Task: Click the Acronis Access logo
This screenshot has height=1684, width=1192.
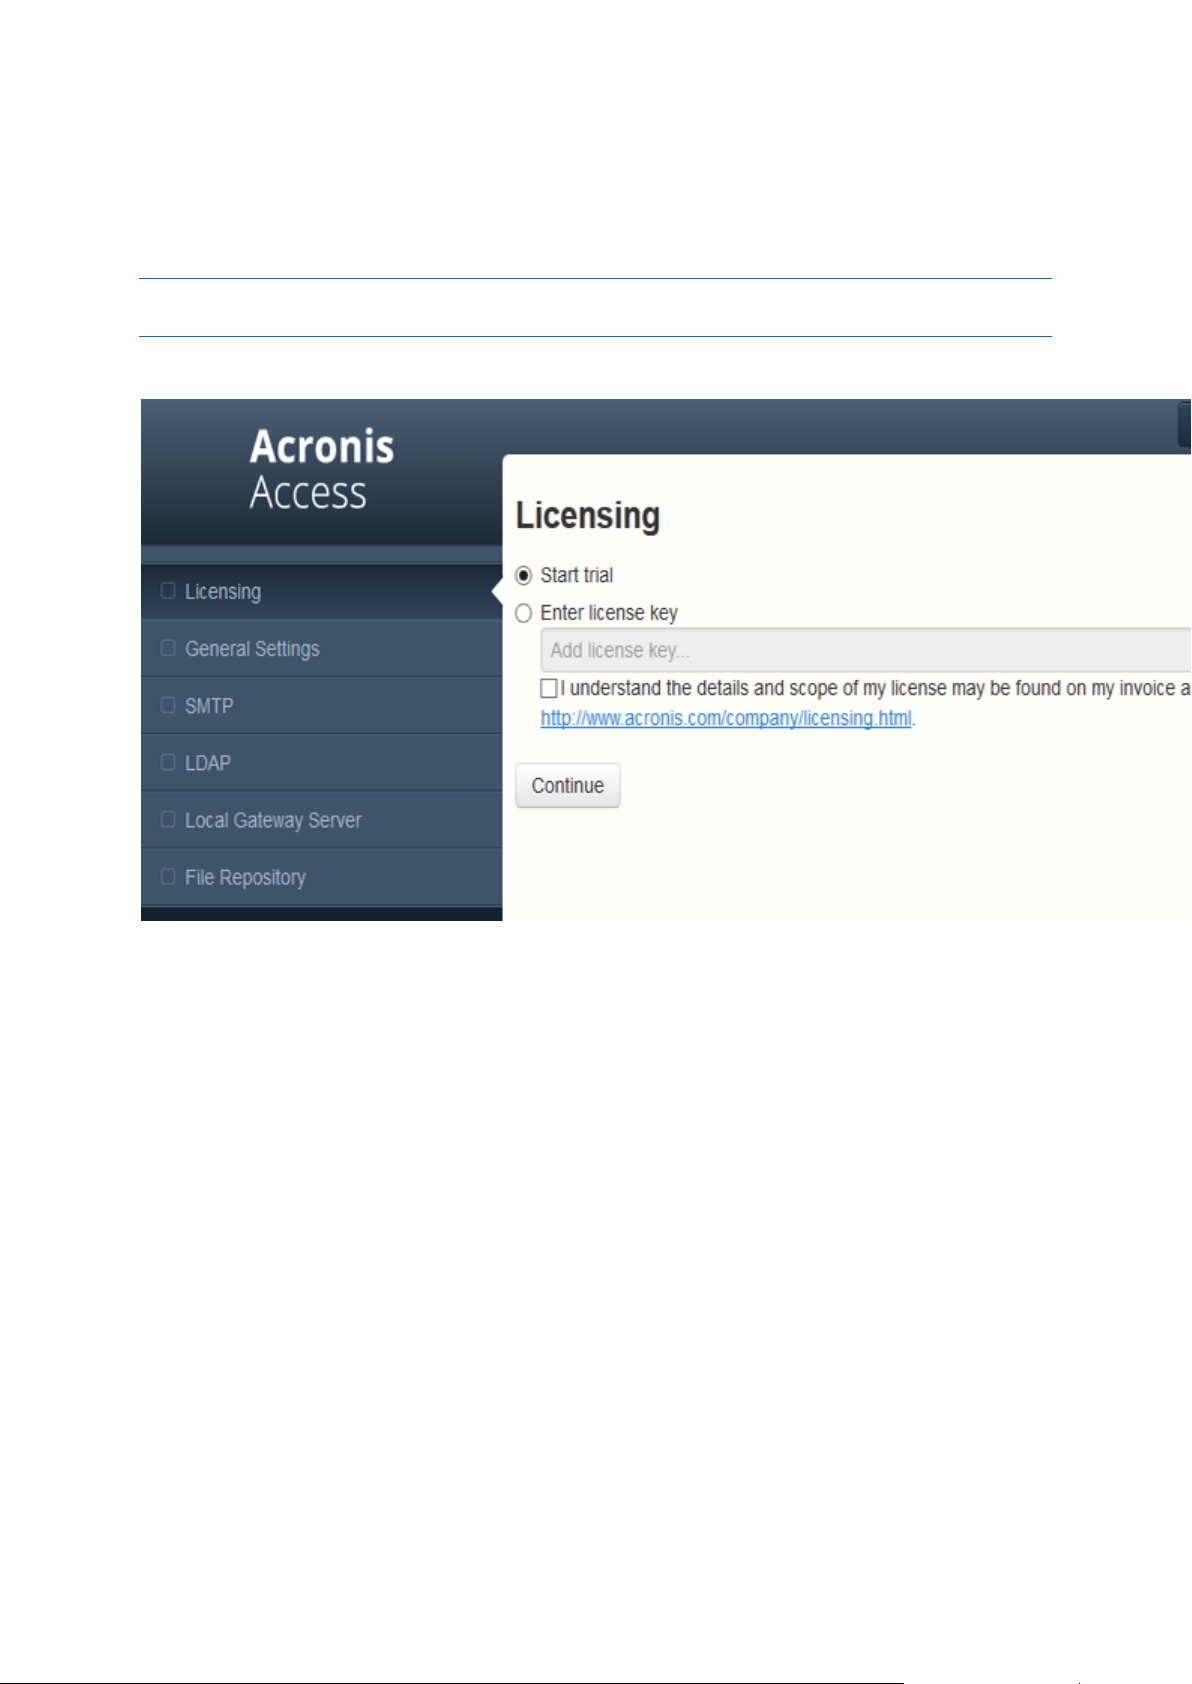Action: point(322,470)
